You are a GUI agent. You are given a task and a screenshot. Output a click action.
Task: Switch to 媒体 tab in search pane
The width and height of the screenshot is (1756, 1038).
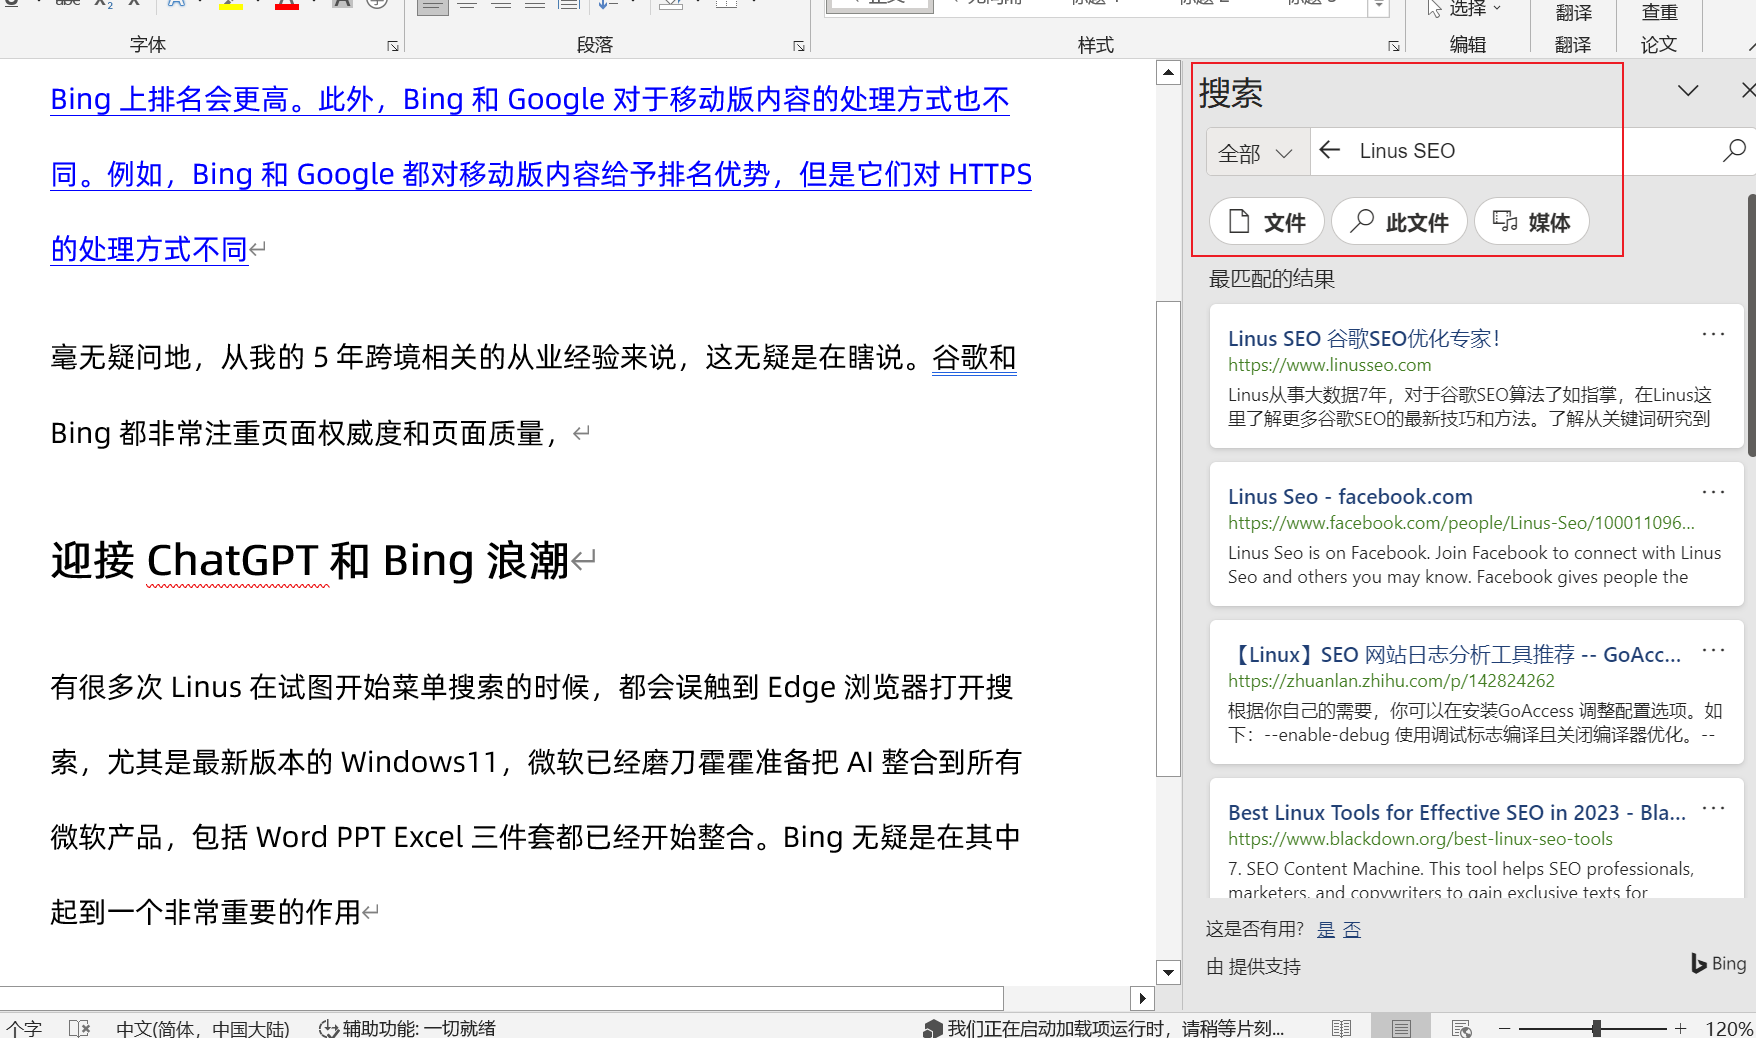(1531, 221)
